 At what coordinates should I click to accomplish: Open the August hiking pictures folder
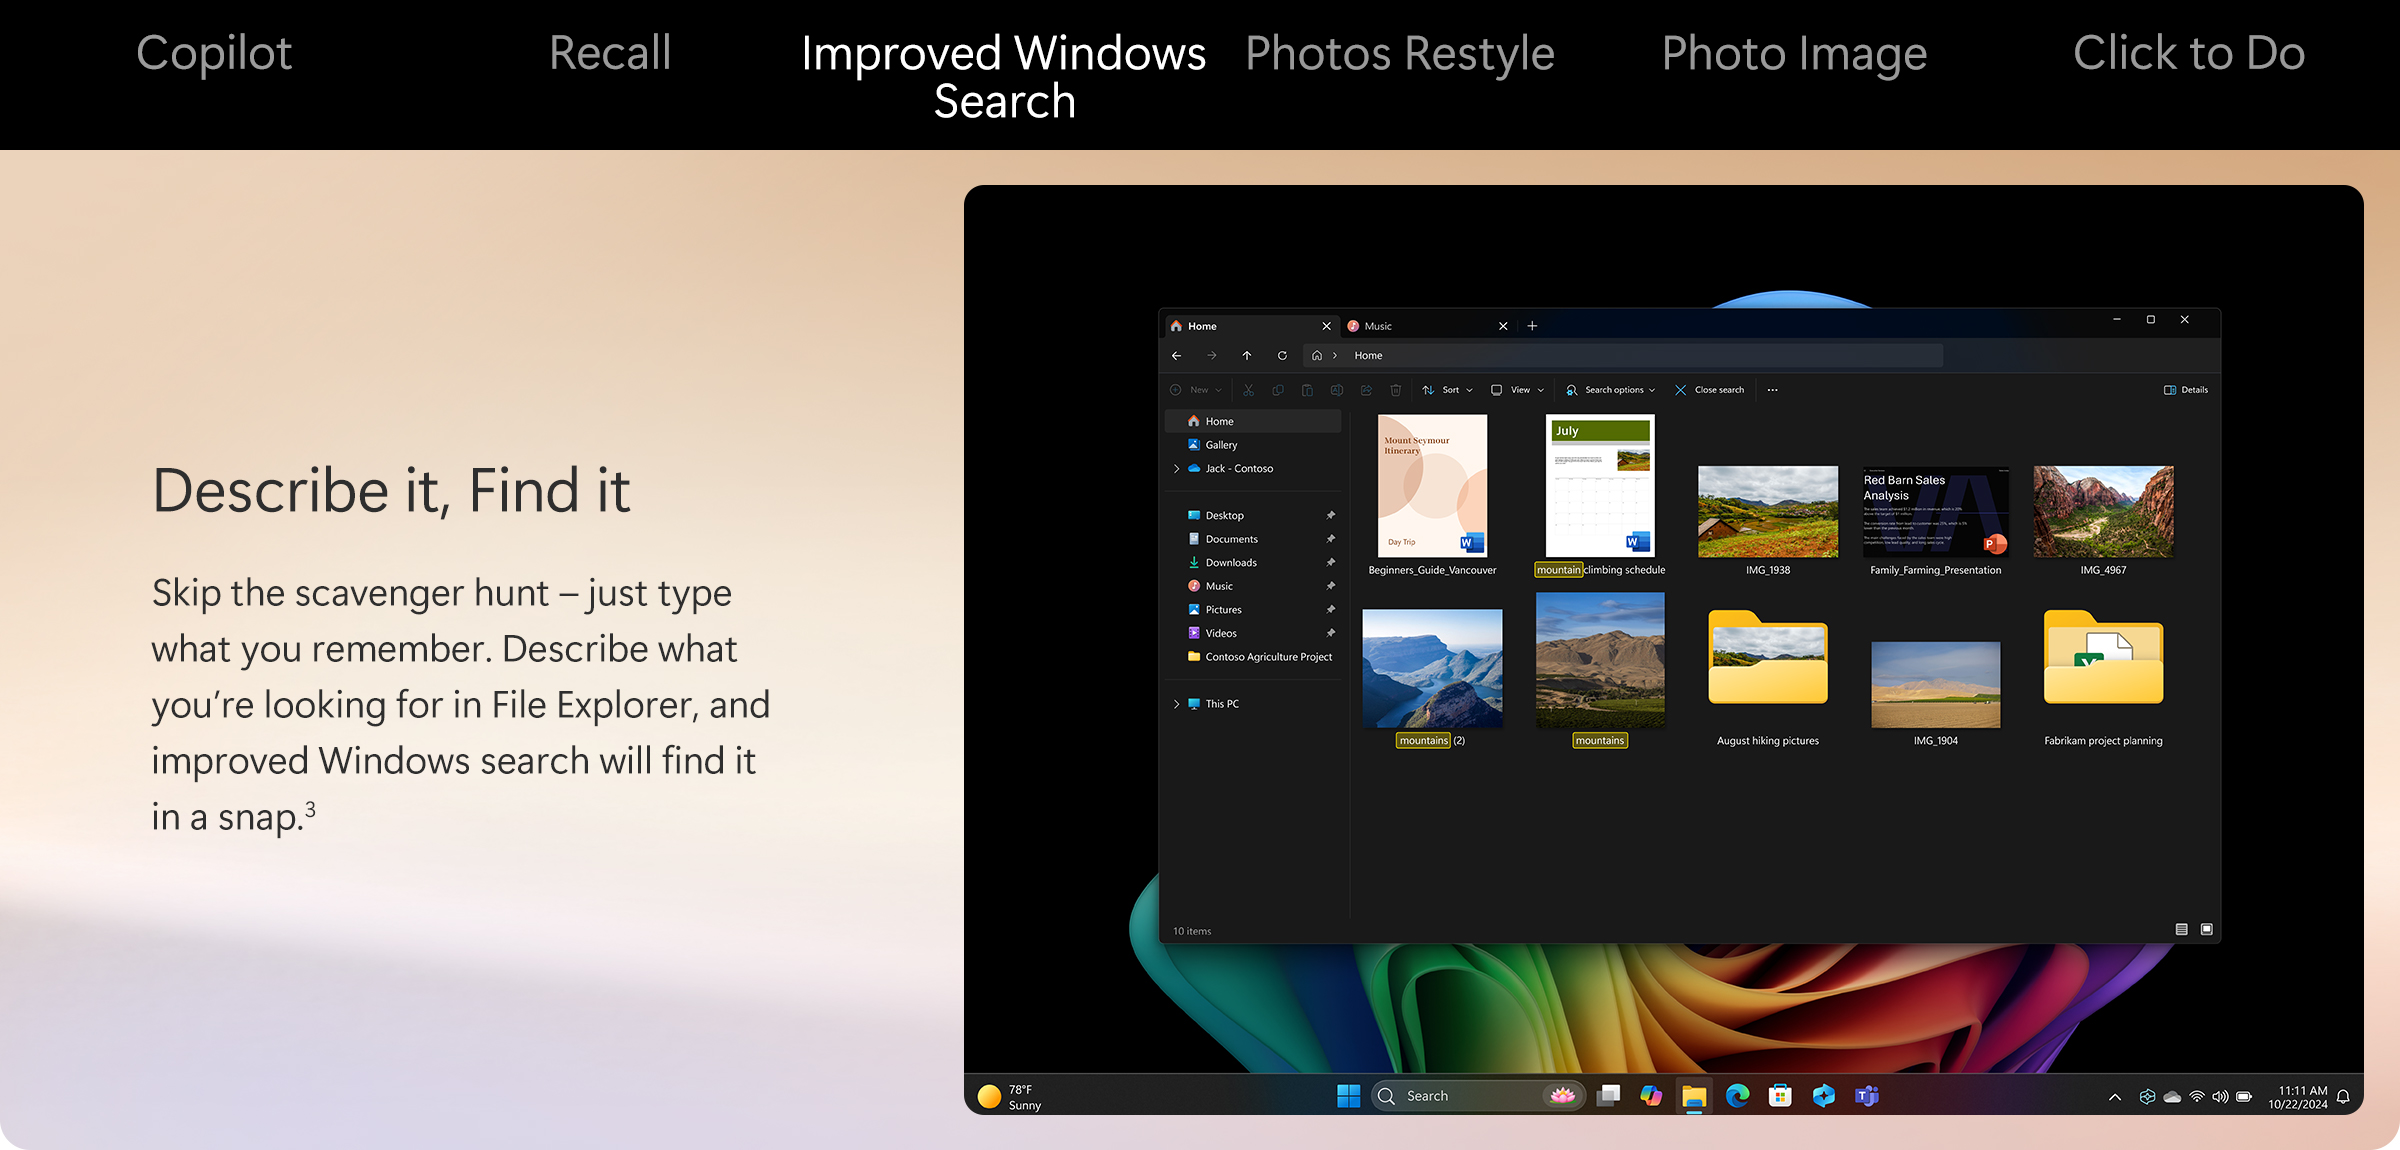coord(1768,678)
